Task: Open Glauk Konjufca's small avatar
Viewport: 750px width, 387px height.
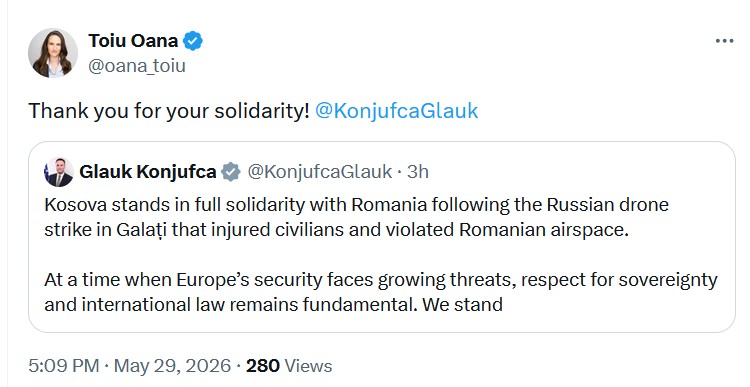Action: (58, 172)
